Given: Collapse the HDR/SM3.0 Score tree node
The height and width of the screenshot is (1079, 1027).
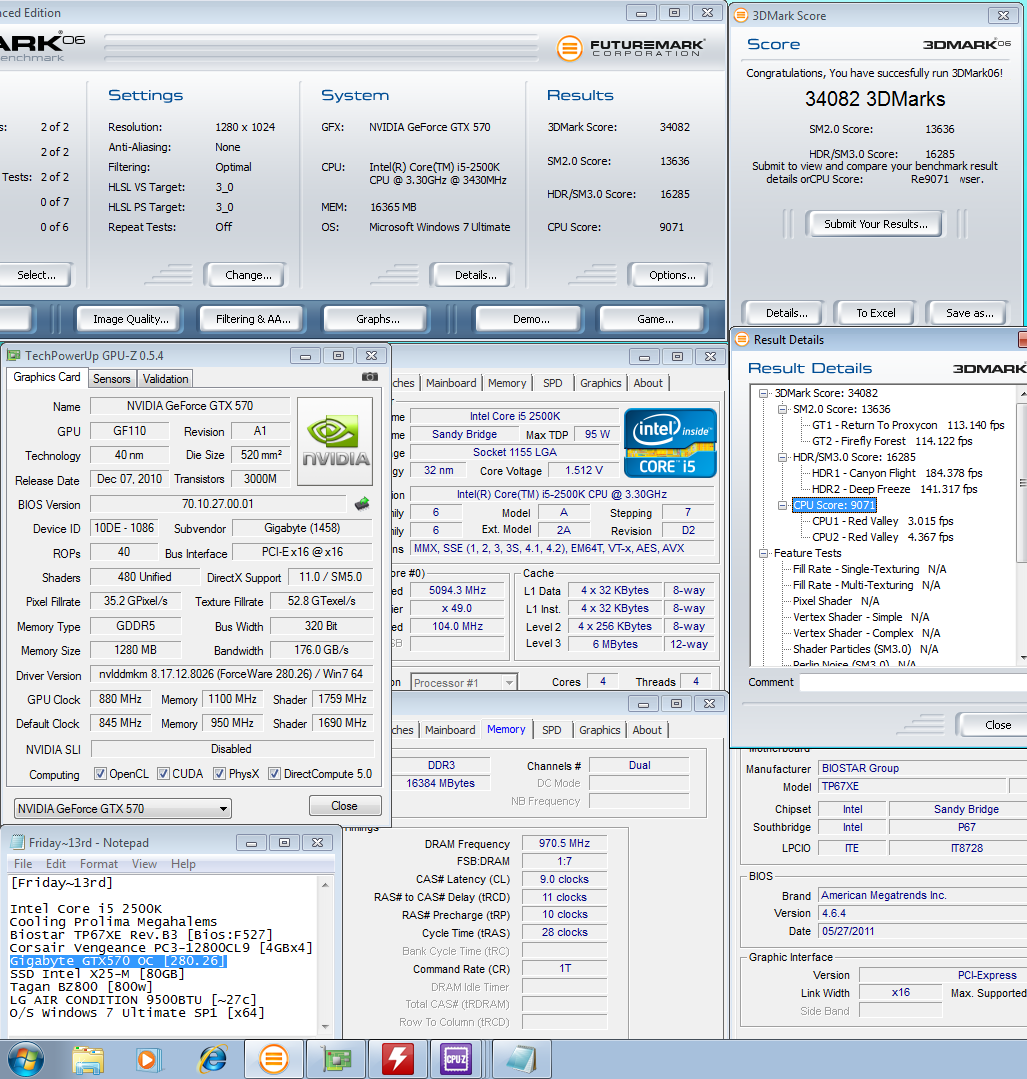Looking at the screenshot, I should (782, 458).
